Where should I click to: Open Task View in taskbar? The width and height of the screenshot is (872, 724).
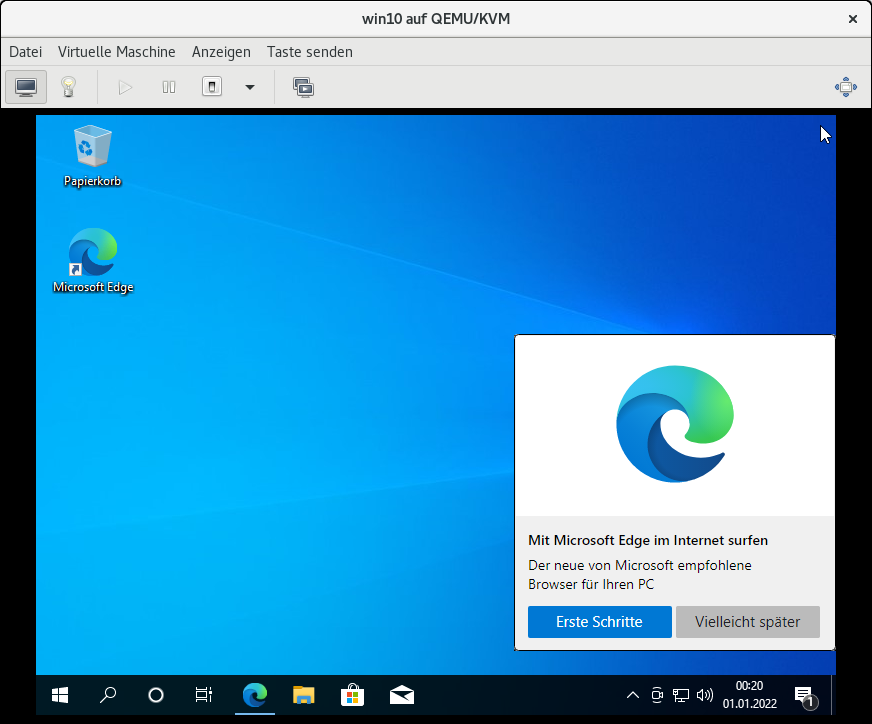coord(204,695)
